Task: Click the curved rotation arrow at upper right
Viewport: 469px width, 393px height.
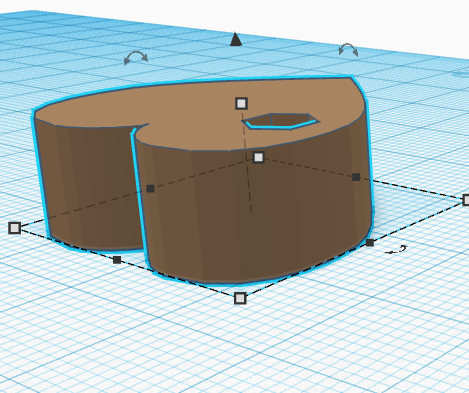Action: coord(348,50)
